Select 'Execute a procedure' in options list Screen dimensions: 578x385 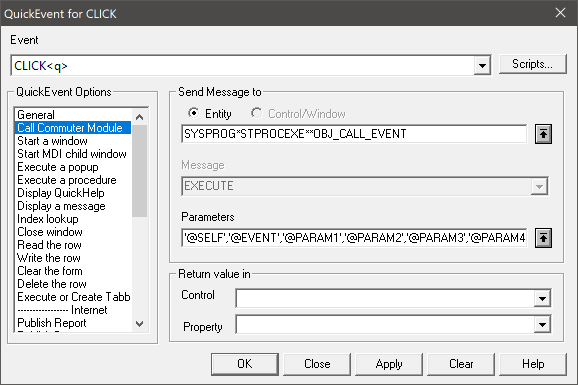(67, 180)
